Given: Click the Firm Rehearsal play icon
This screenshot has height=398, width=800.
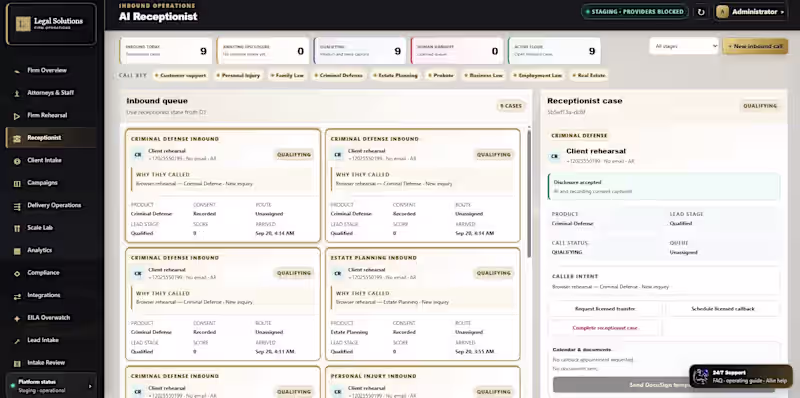Looking at the screenshot, I should 17,116.
